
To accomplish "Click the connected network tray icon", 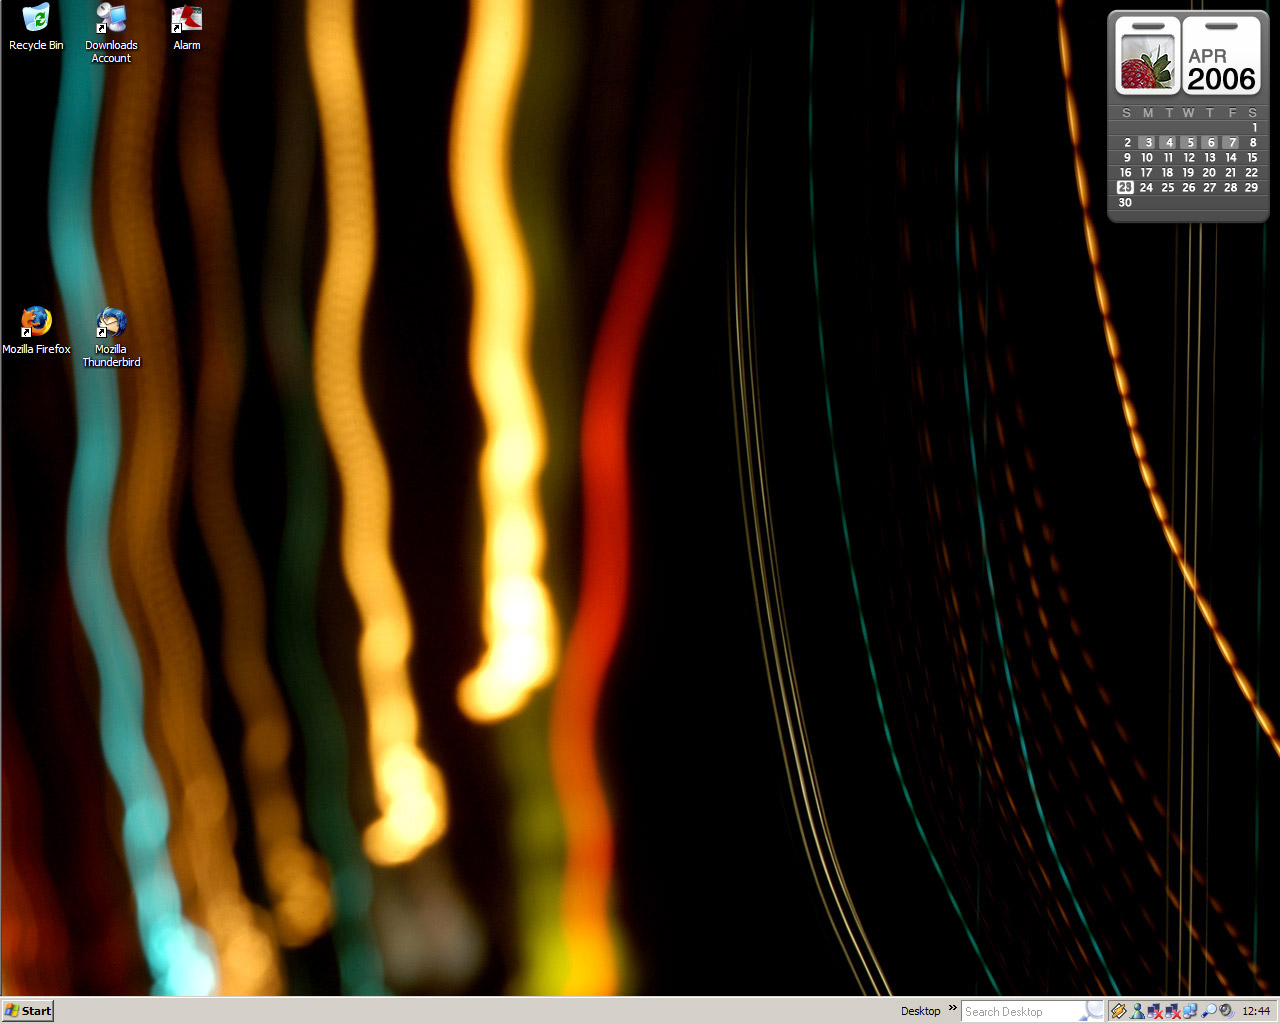I will 1190,1011.
